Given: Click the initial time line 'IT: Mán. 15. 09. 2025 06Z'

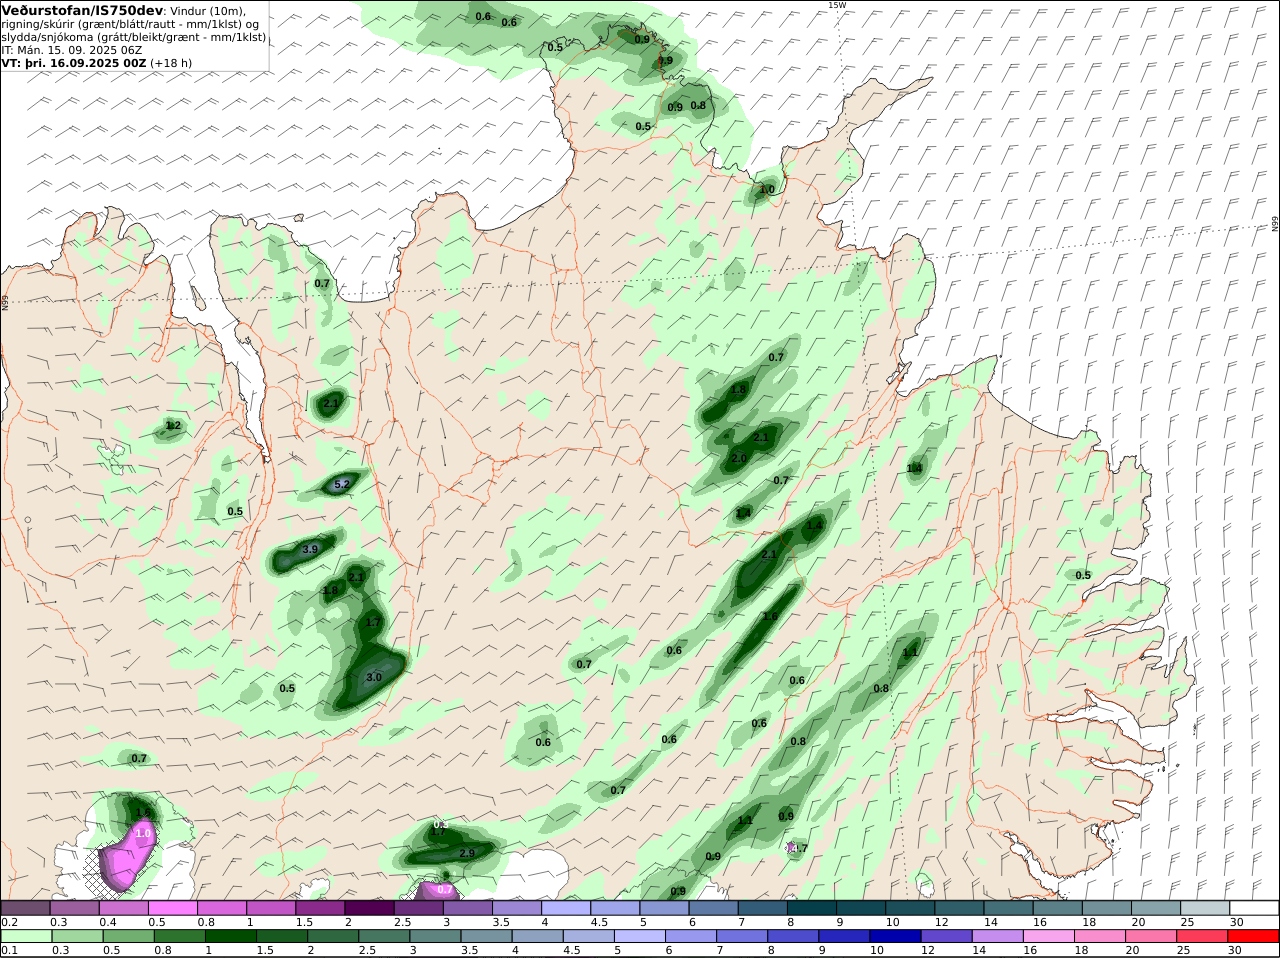Looking at the screenshot, I should (71, 49).
